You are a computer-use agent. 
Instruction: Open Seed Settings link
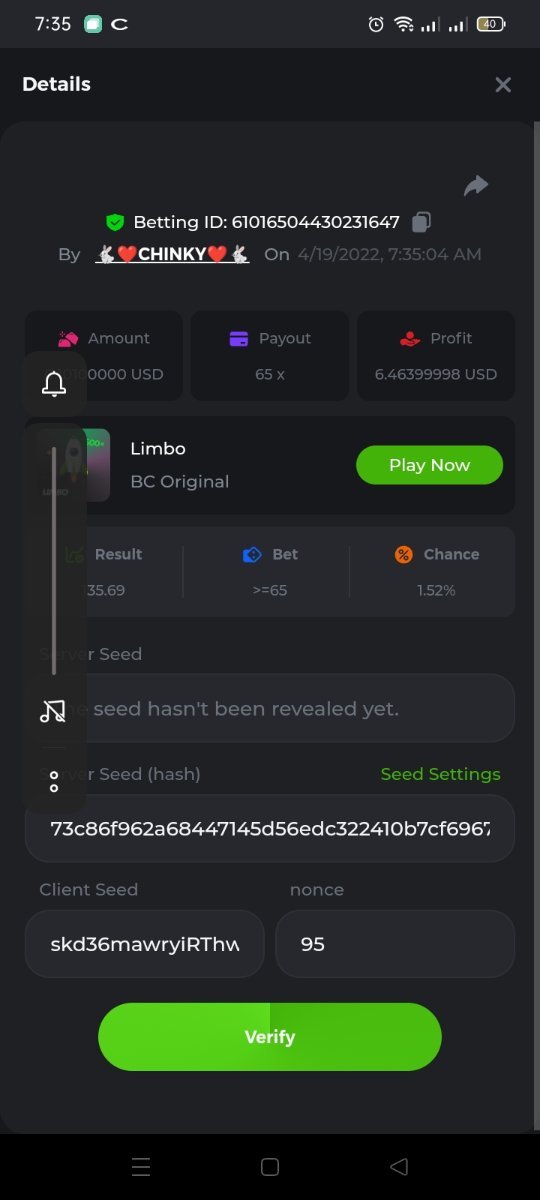(440, 774)
